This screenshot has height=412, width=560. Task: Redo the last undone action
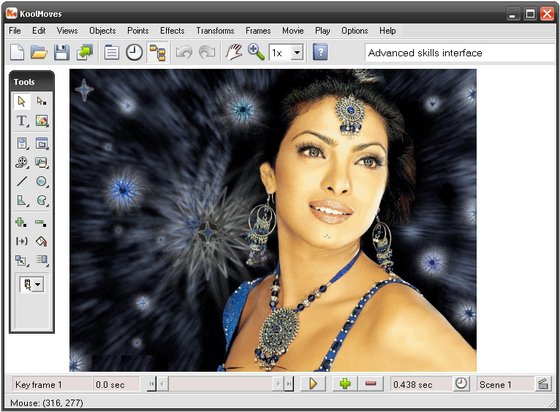(207, 52)
